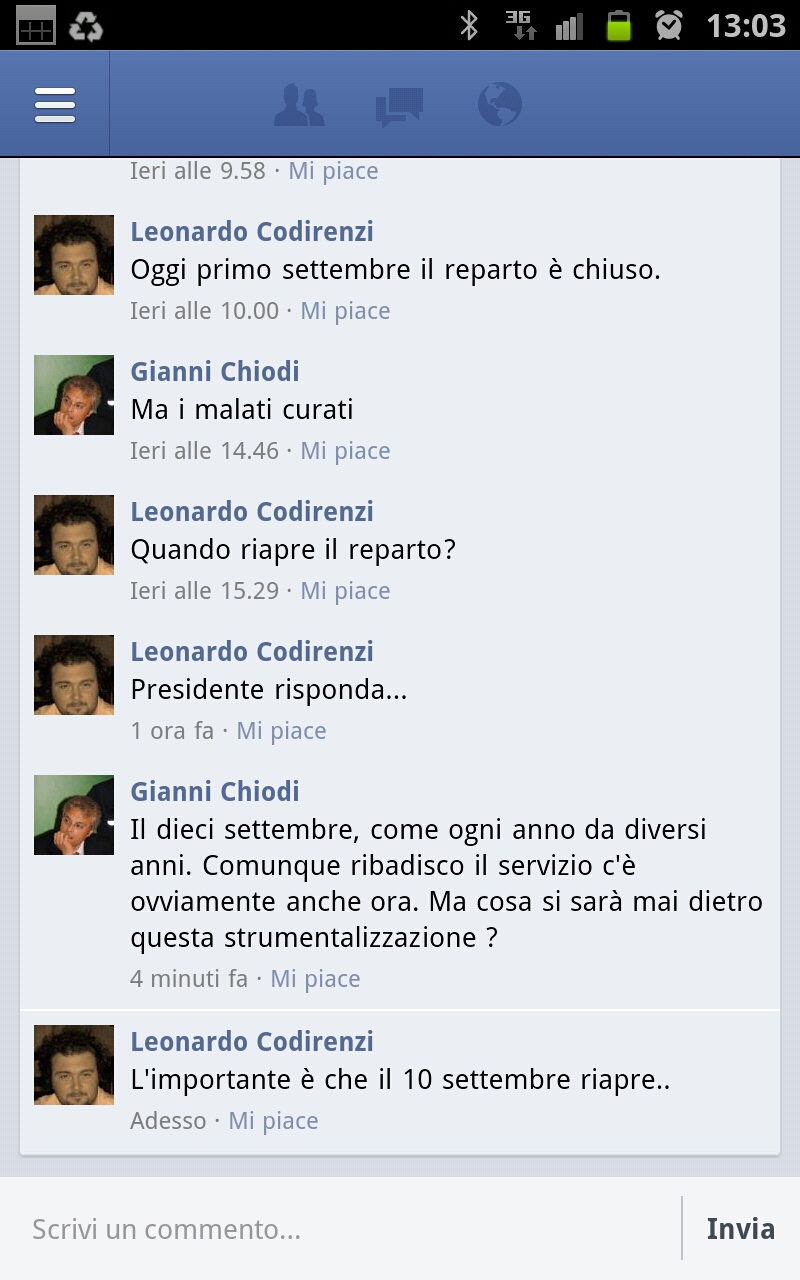This screenshot has width=800, height=1280.
Task: Like the "Presidente risponda..." comment
Action: [281, 731]
